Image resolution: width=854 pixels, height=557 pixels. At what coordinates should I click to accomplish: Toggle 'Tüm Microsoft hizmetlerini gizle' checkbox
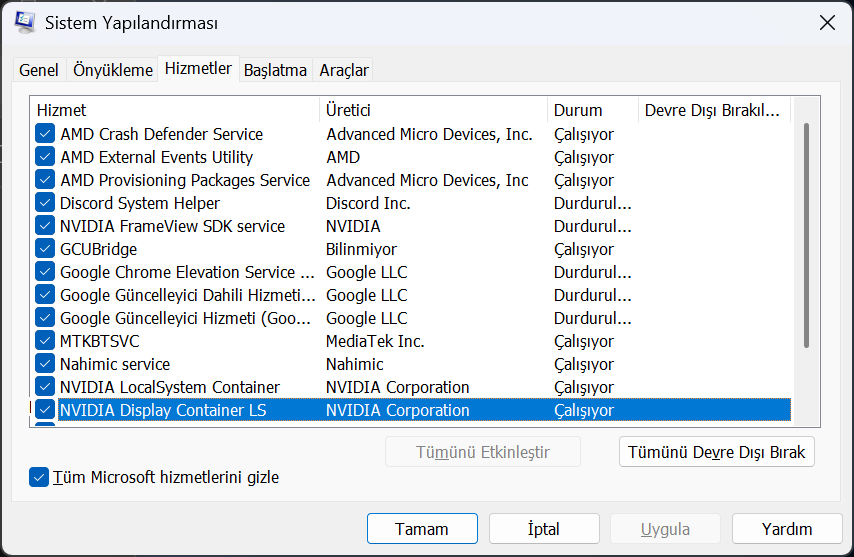tap(39, 478)
